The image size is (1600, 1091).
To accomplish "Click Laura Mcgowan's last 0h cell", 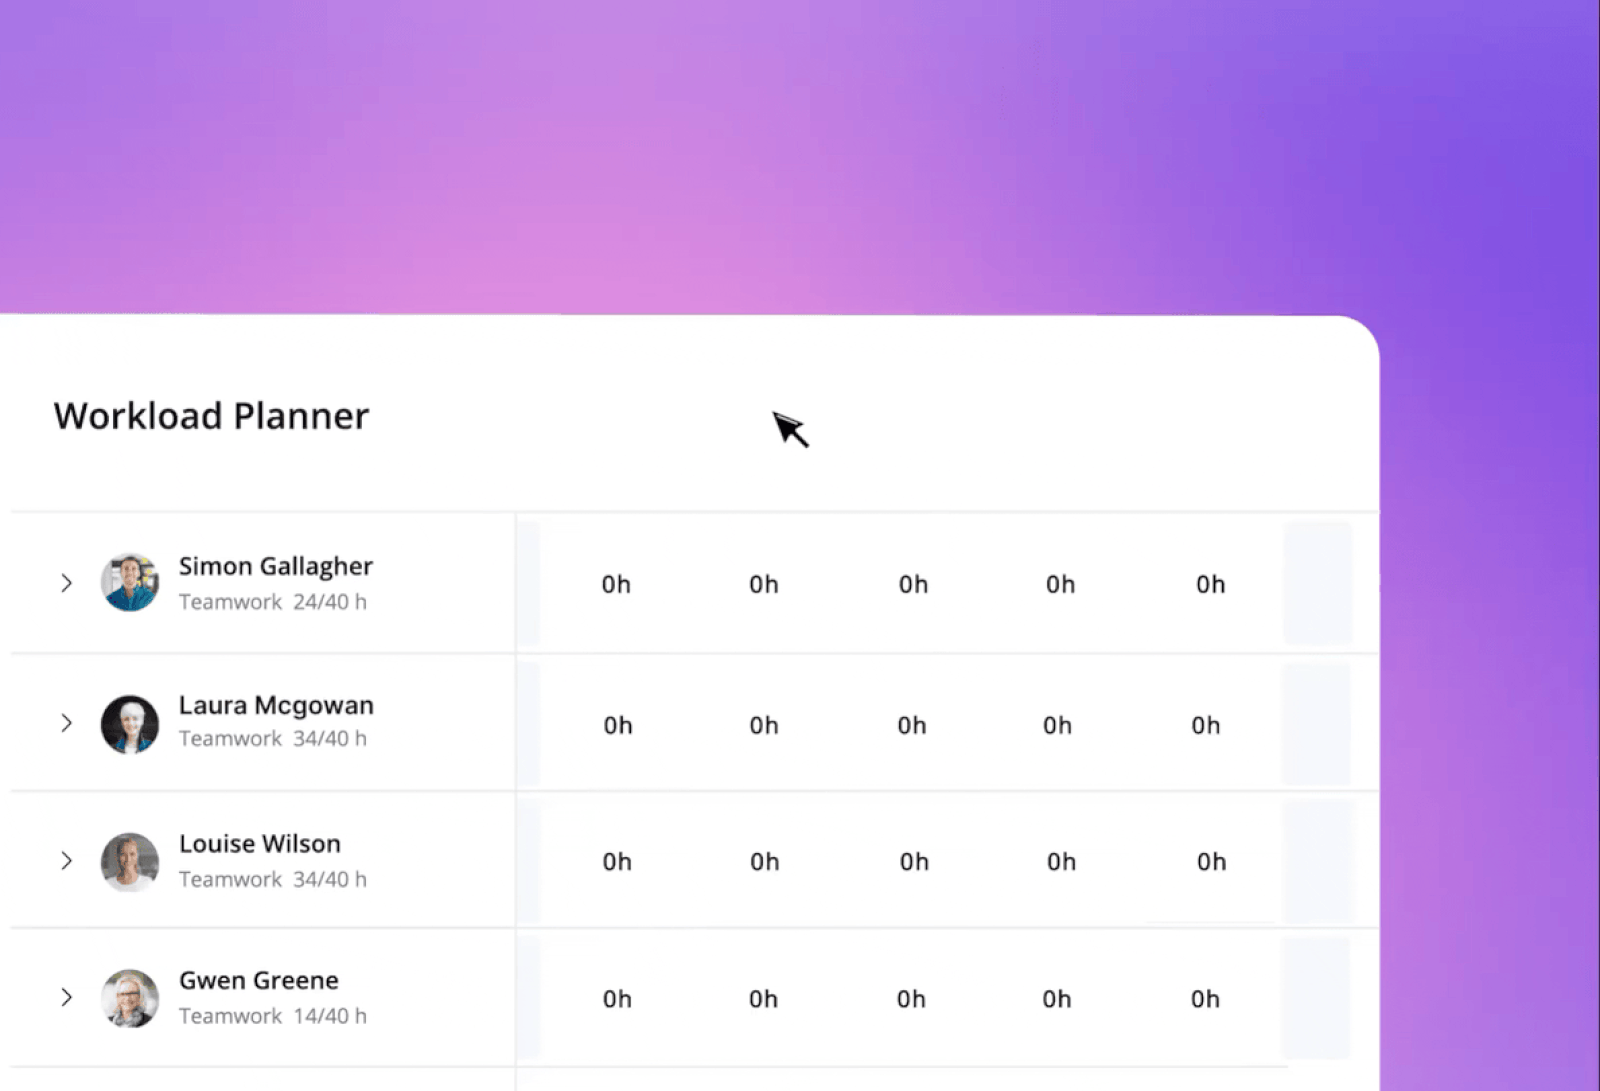I will point(1205,725).
